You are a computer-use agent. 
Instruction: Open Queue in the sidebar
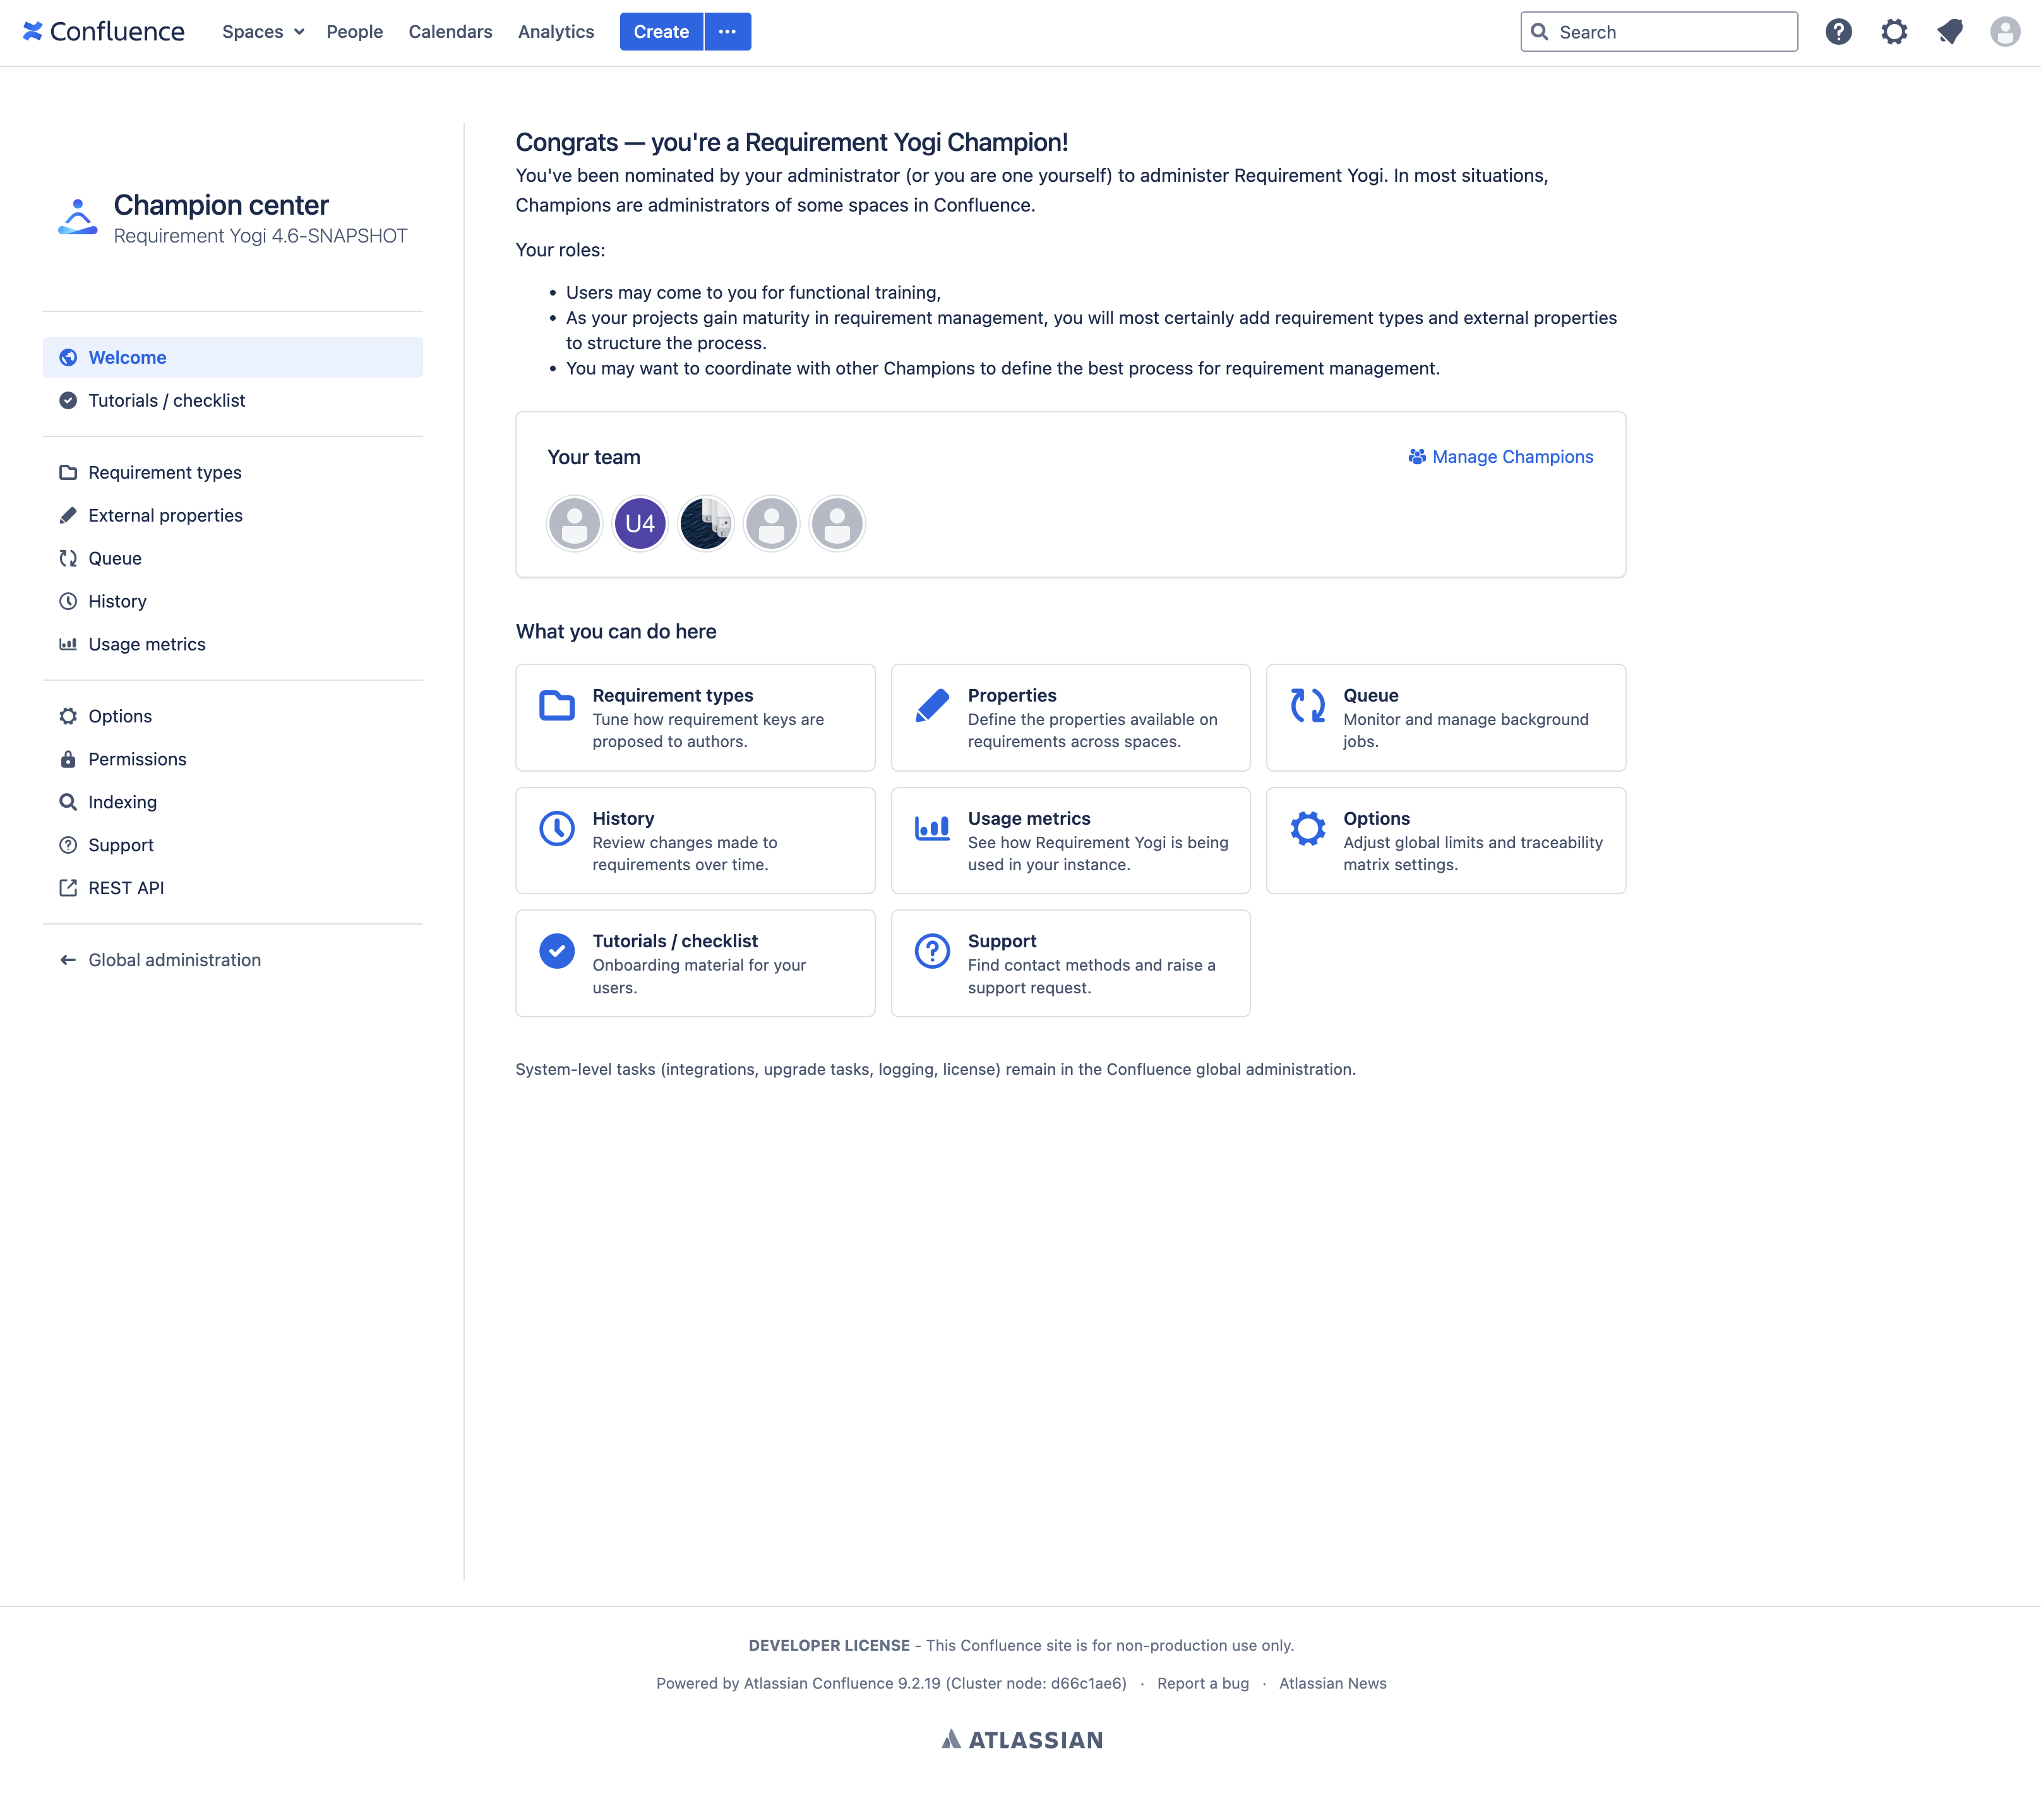click(x=233, y=559)
